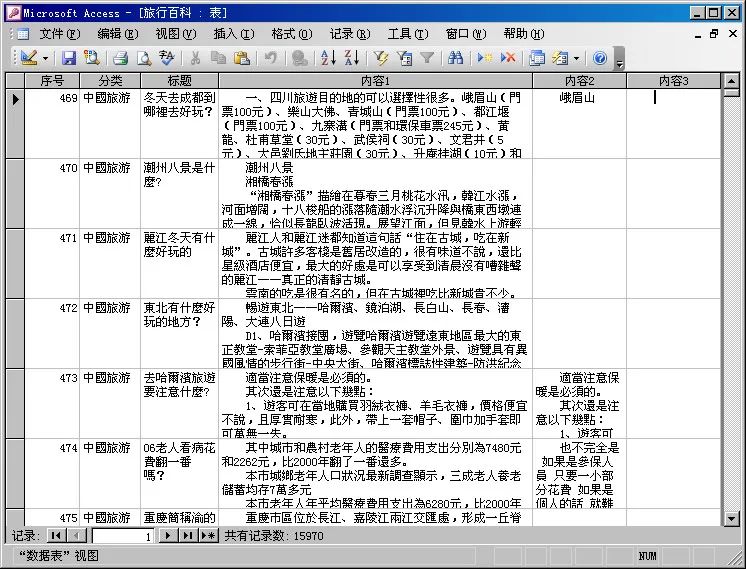Go to the first record navigation button
This screenshot has height=569, width=746.
pyautogui.click(x=57, y=536)
